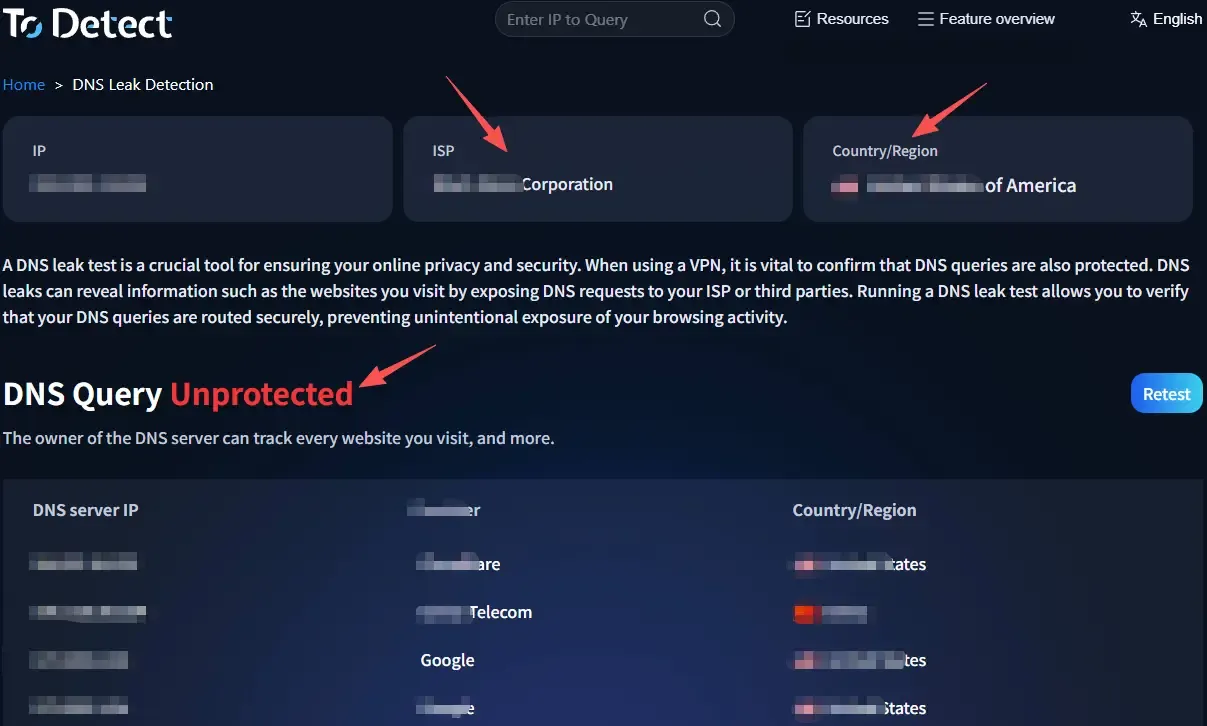Click the Google DNS server row
1207x726 pixels.
(x=603, y=660)
